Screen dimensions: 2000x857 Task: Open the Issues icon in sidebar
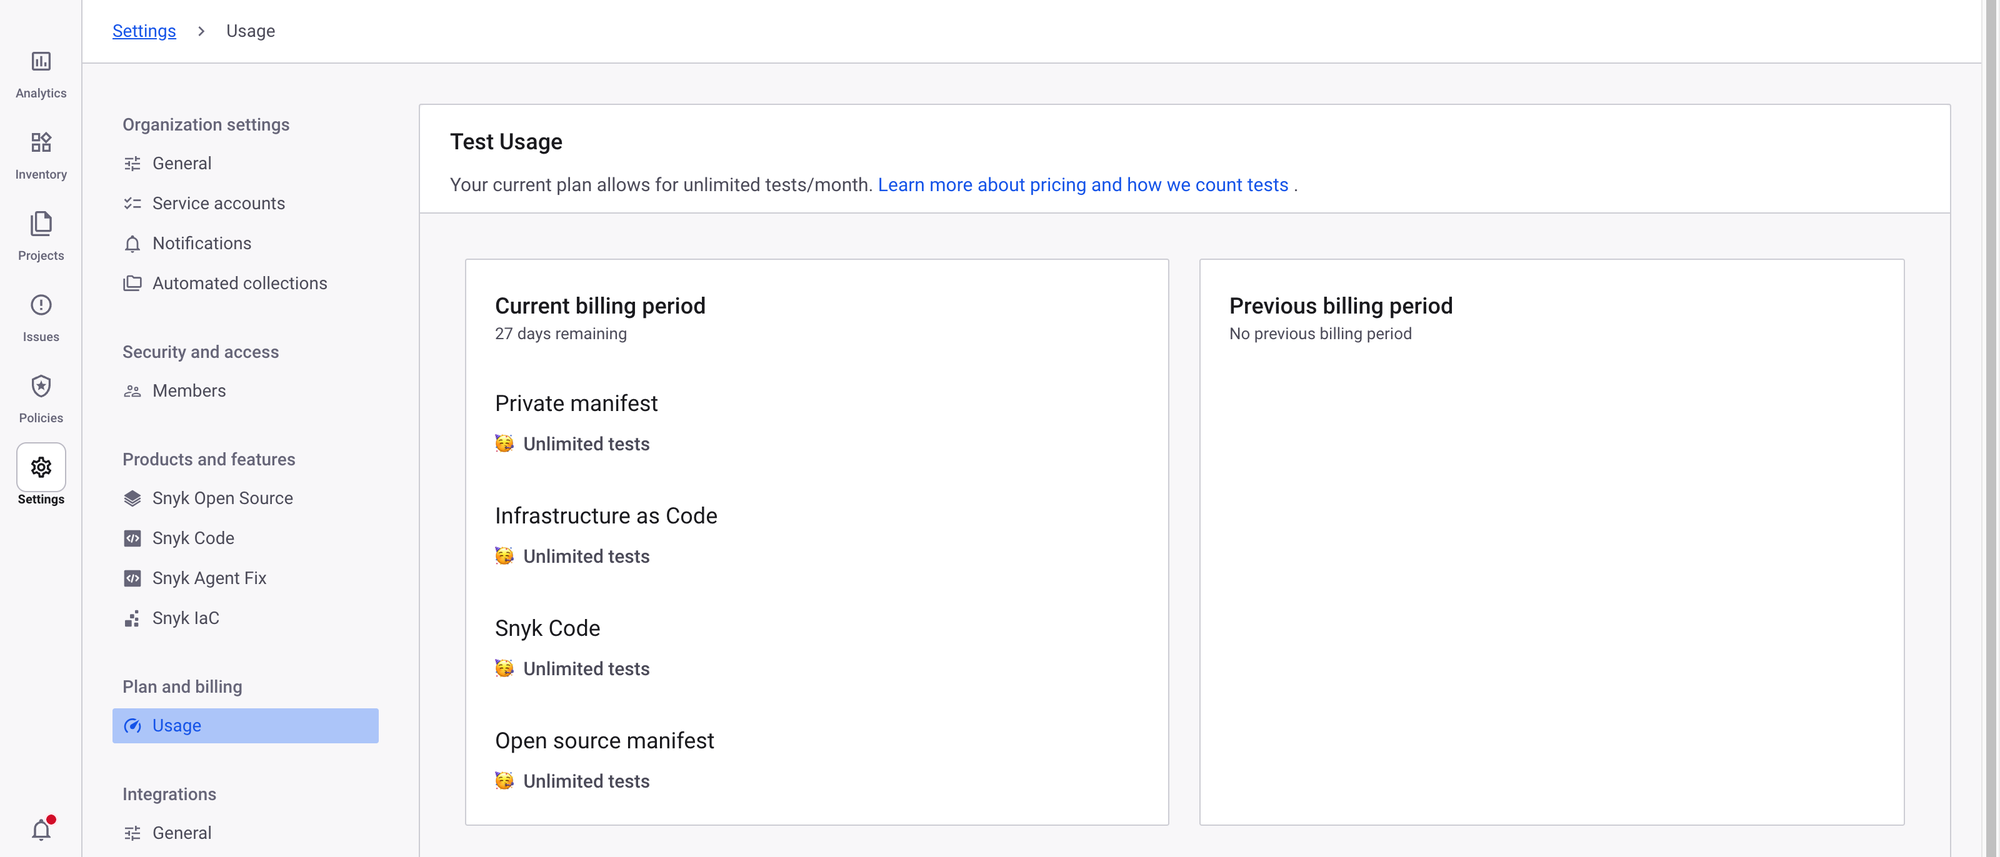(x=41, y=305)
